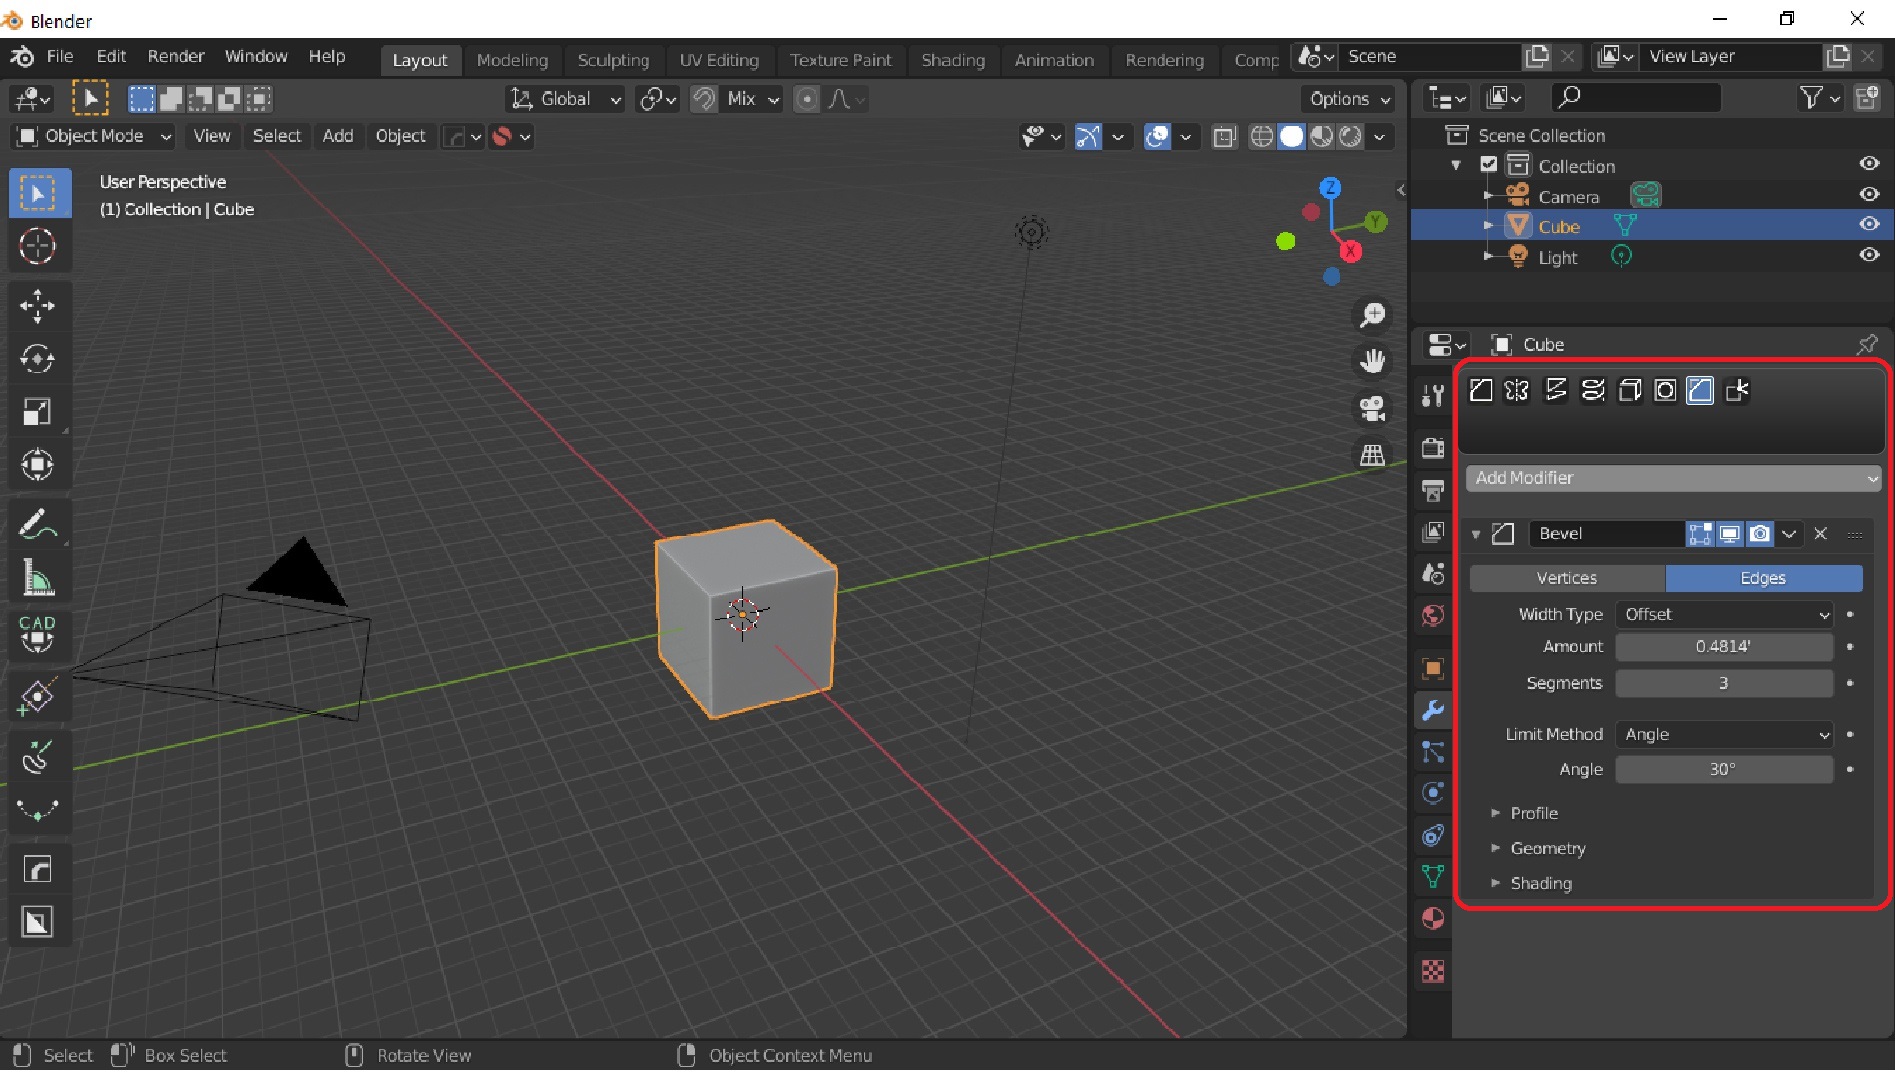Toggle Bevel modifier render visibility
This screenshot has height=1072, width=1895.
point(1759,533)
